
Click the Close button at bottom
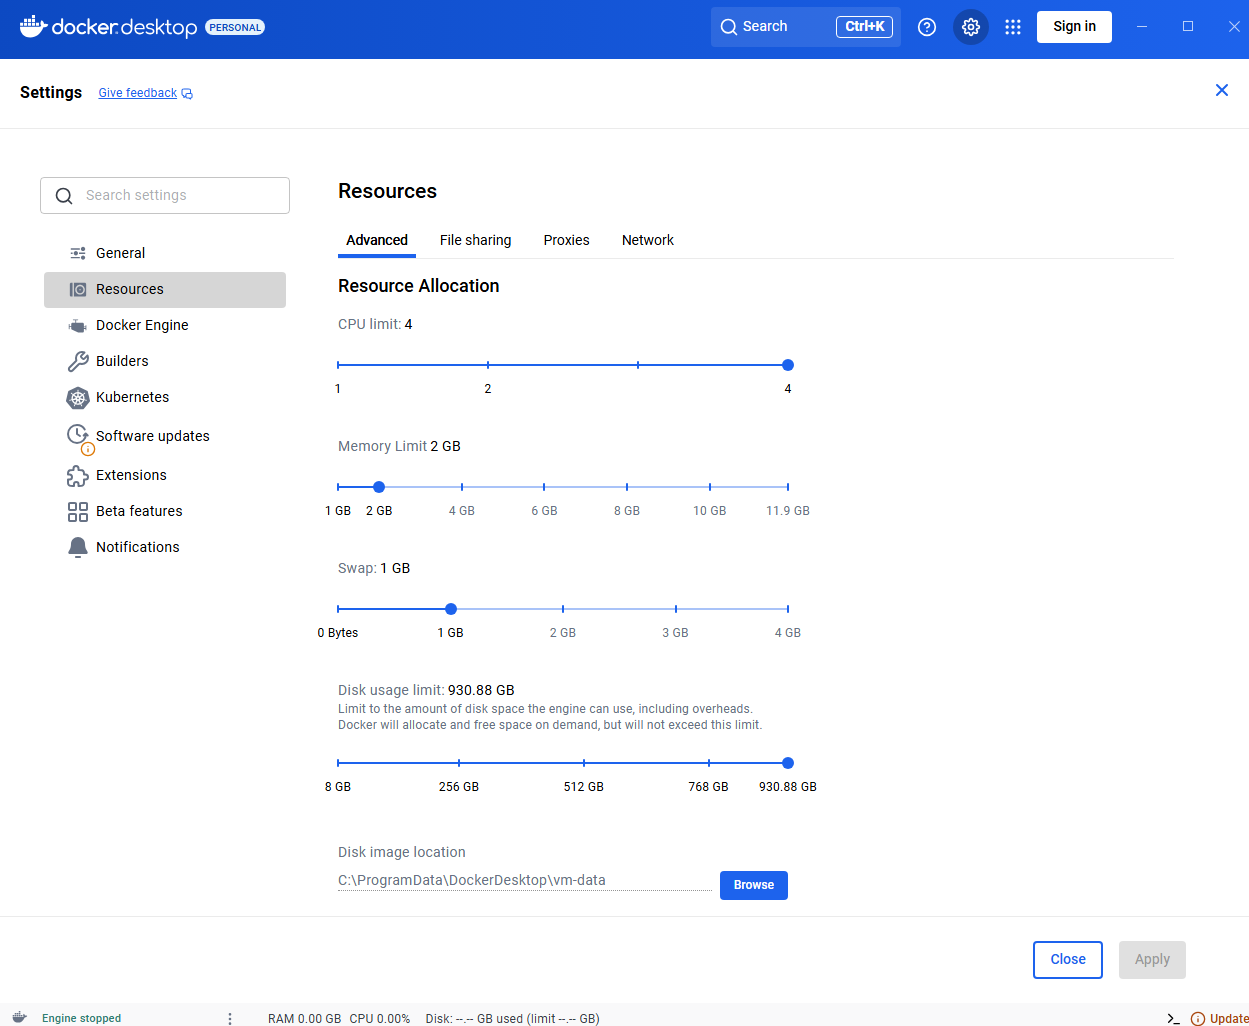click(x=1068, y=960)
